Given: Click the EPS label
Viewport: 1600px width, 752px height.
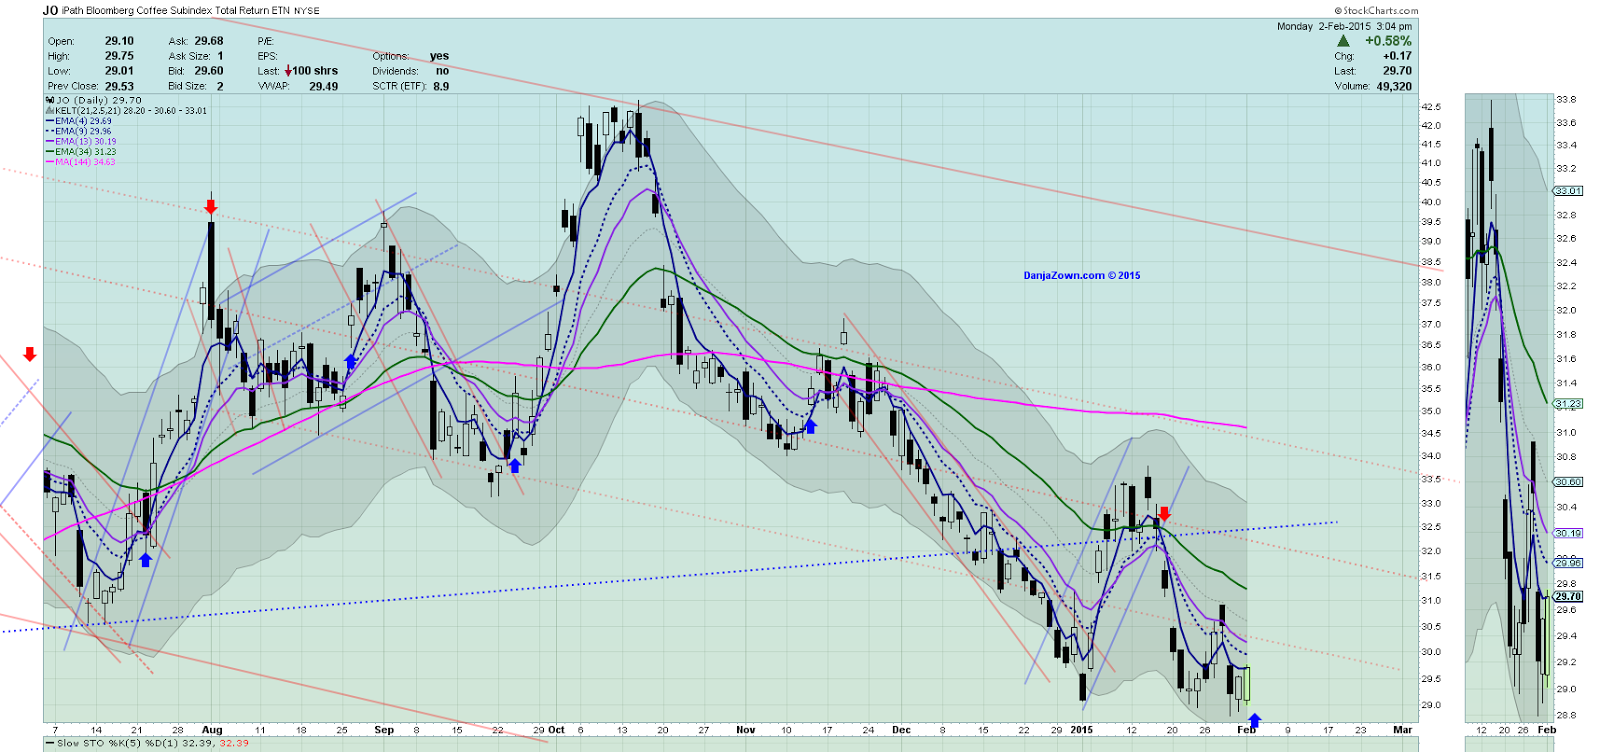Looking at the screenshot, I should pyautogui.click(x=267, y=56).
